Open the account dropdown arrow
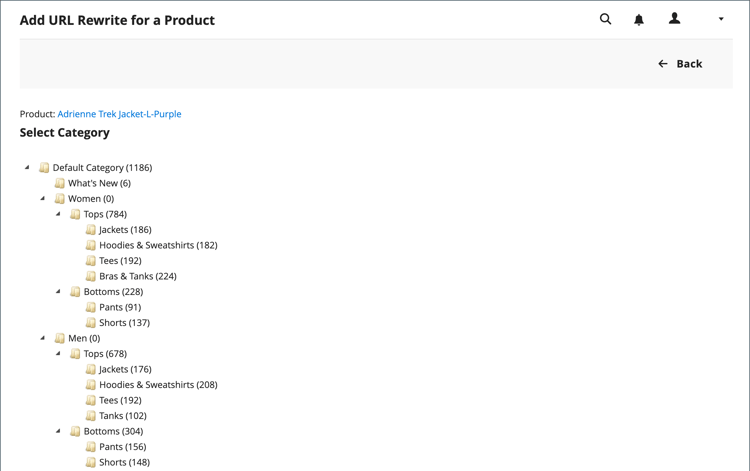This screenshot has height=471, width=750. 721,19
